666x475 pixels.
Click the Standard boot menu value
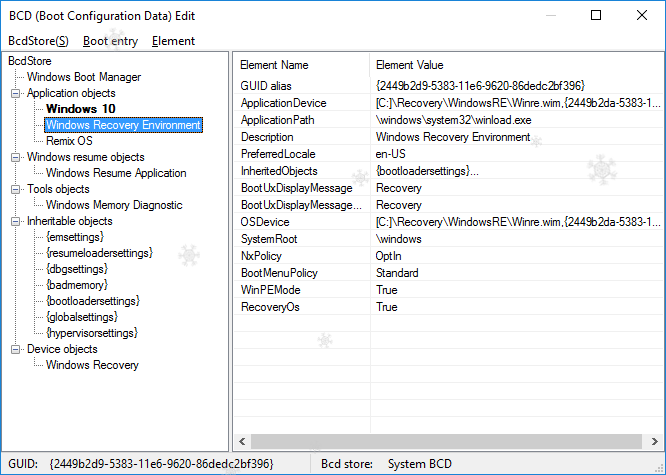click(x=397, y=273)
